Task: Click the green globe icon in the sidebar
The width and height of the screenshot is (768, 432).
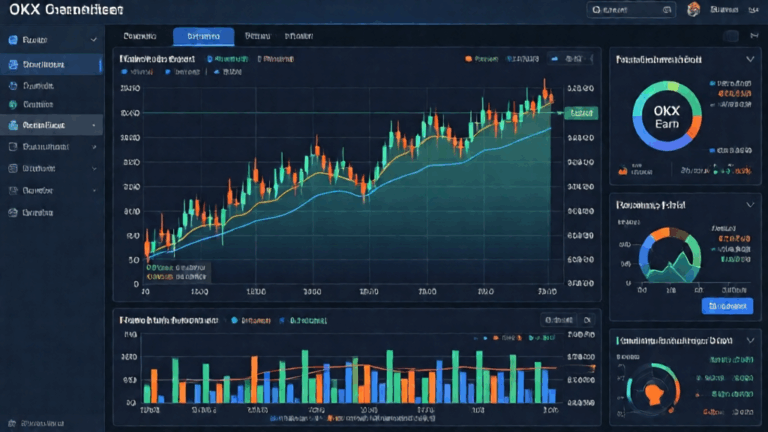Action: 13,104
